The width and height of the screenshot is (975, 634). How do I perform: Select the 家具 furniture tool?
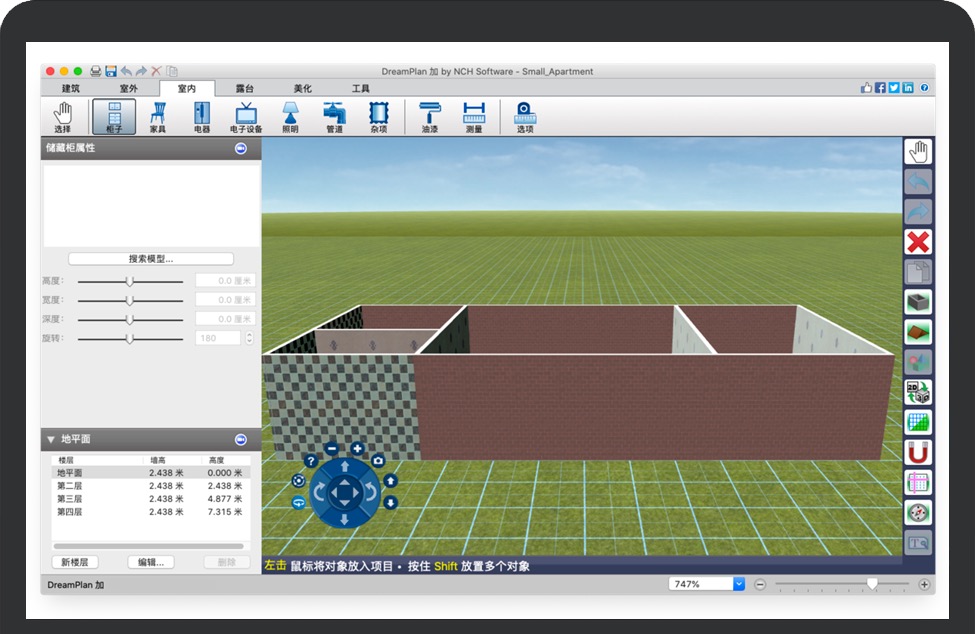point(158,116)
